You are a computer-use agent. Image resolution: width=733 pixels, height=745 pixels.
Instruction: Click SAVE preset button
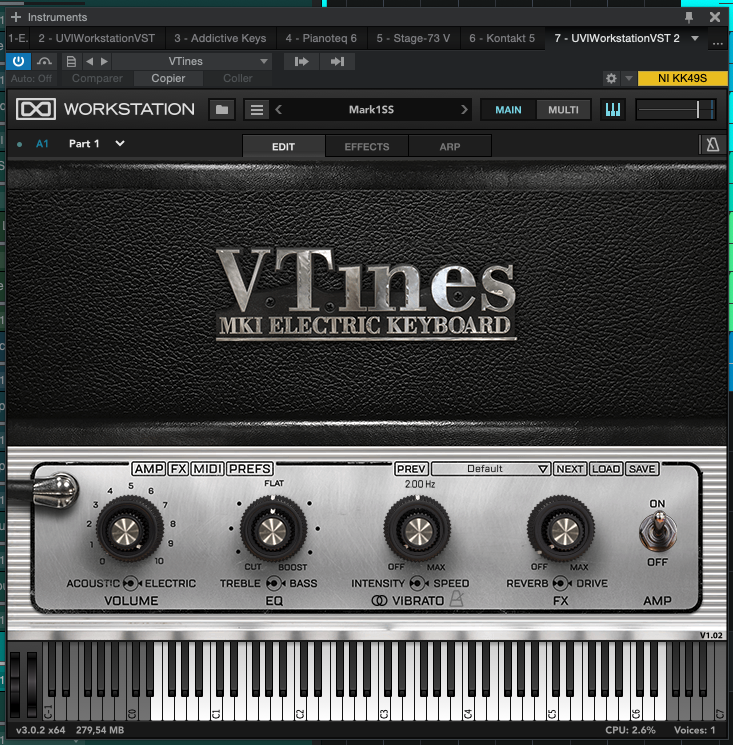pos(642,469)
